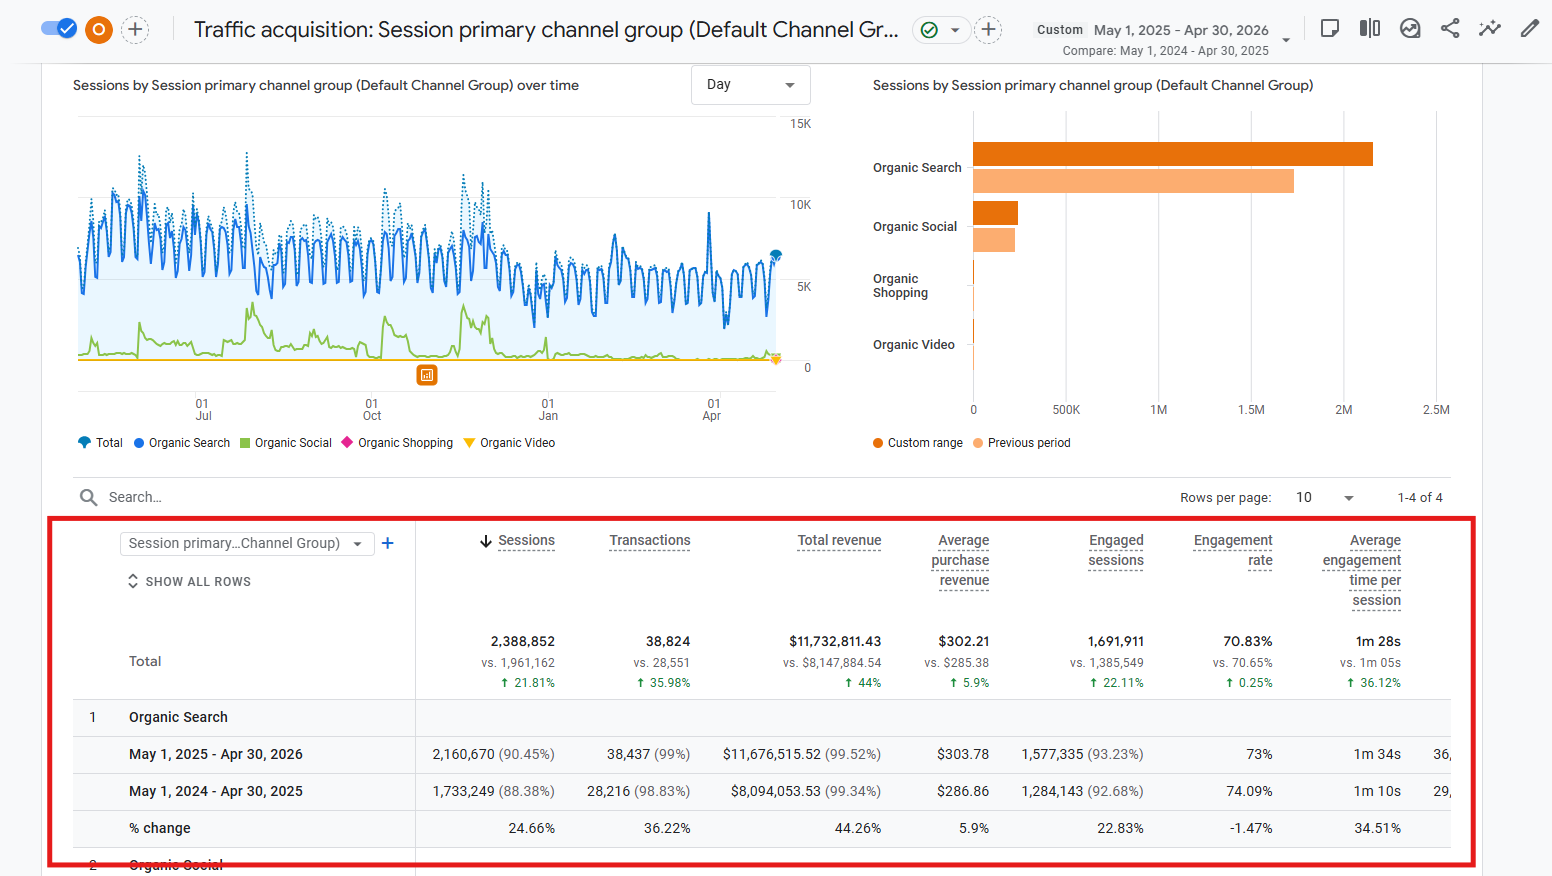Sort table by Transactions column

[650, 540]
